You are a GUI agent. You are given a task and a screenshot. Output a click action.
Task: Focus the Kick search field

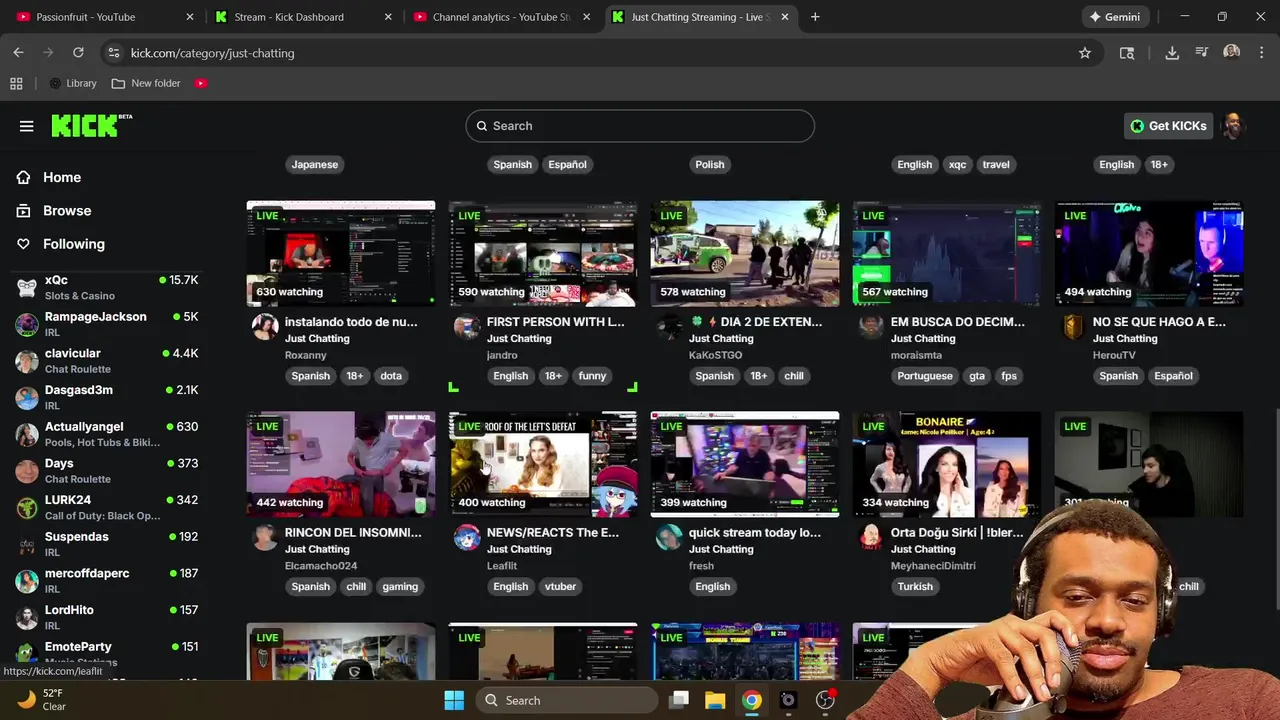coord(640,126)
